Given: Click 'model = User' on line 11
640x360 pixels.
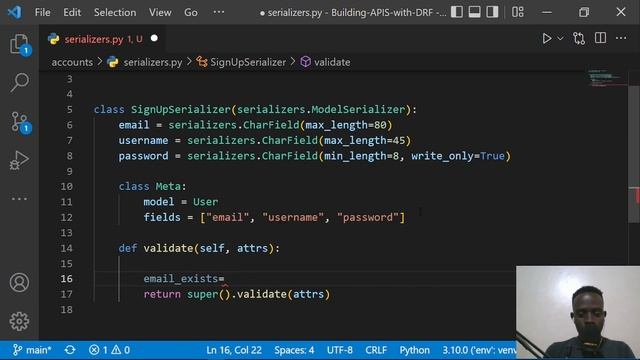Looking at the screenshot, I should tap(181, 202).
